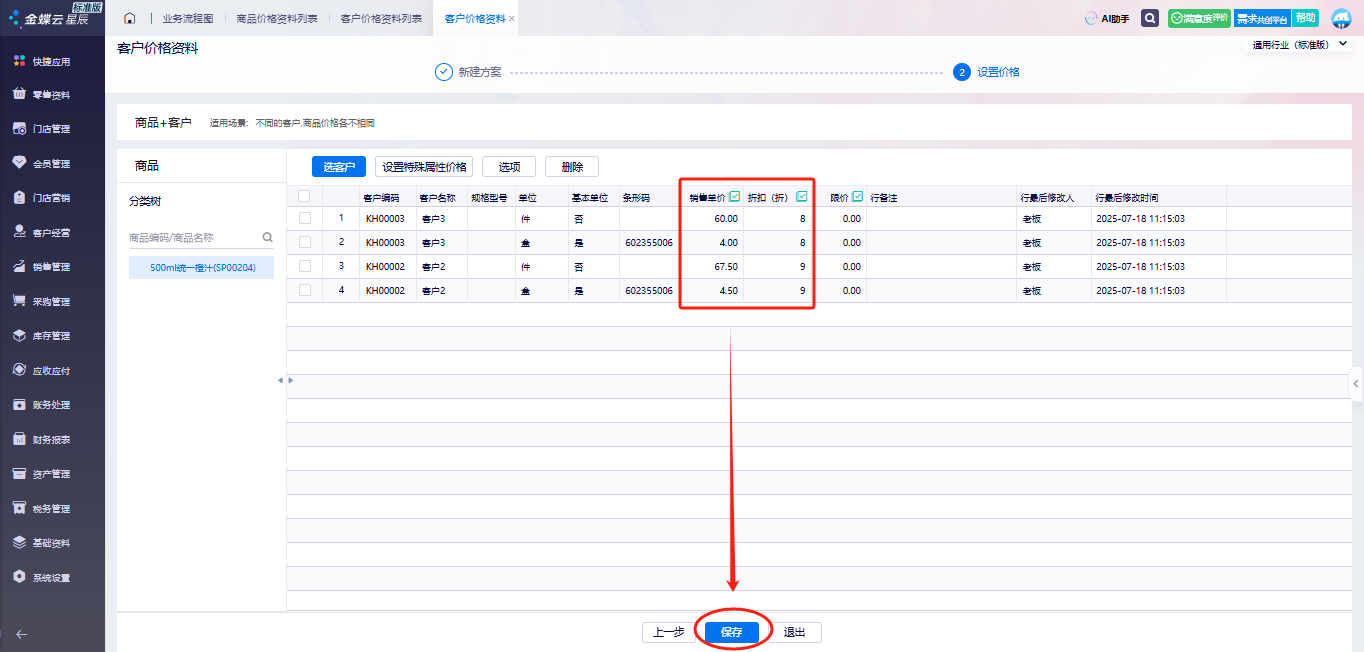Toggle the 销售单价 column header checkbox

tap(735, 197)
